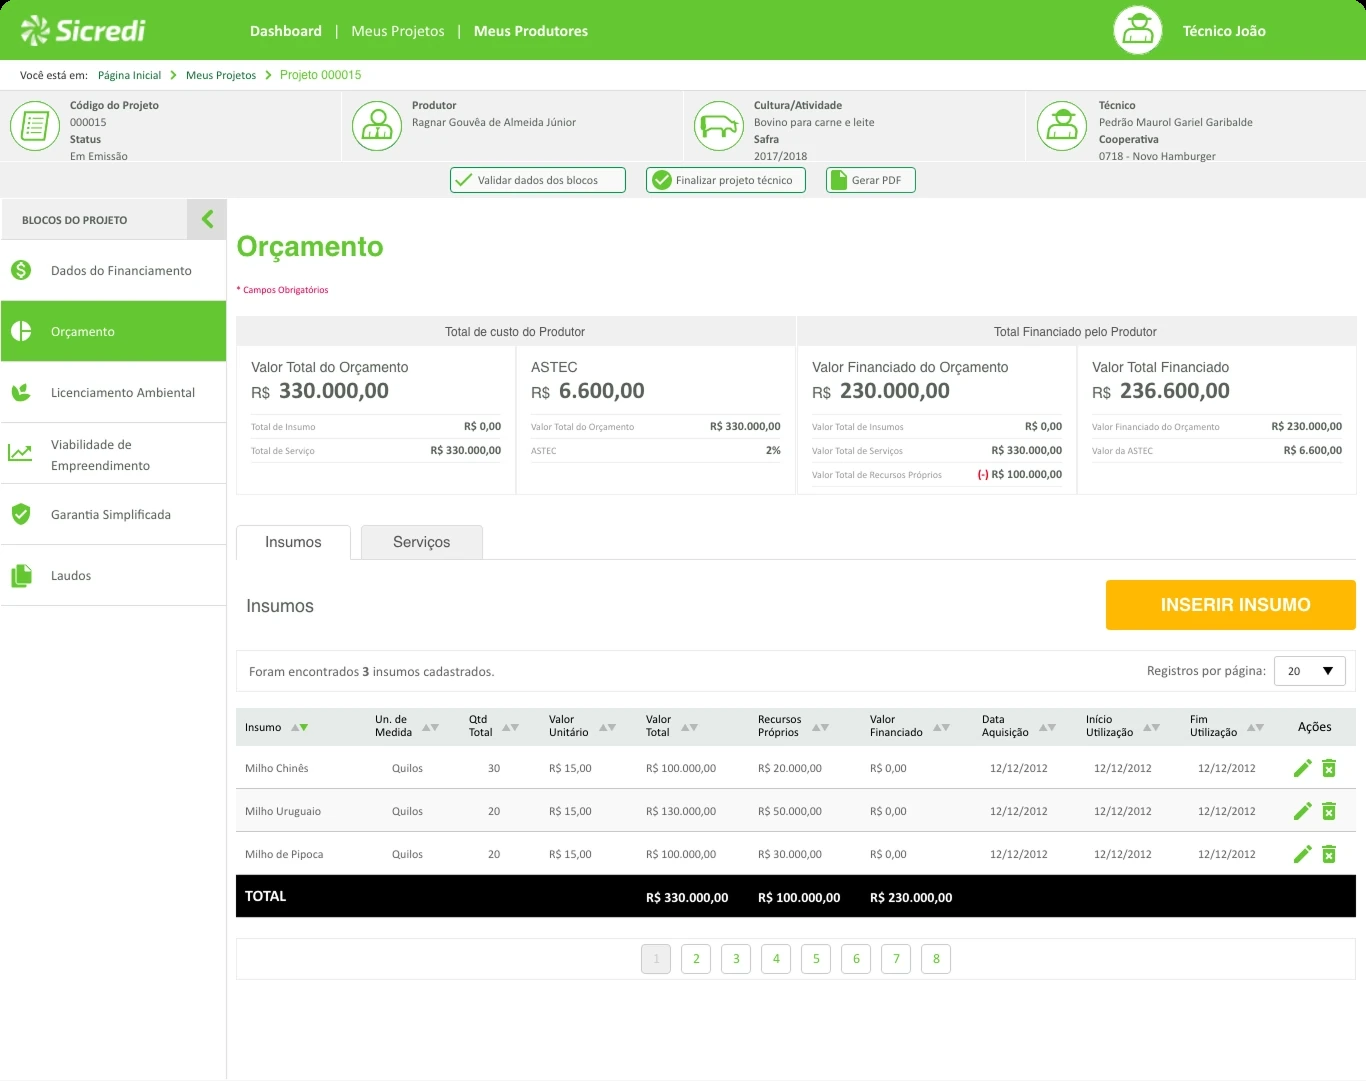Switch to the Serviços tab
The image size is (1366, 1081).
coord(421,542)
